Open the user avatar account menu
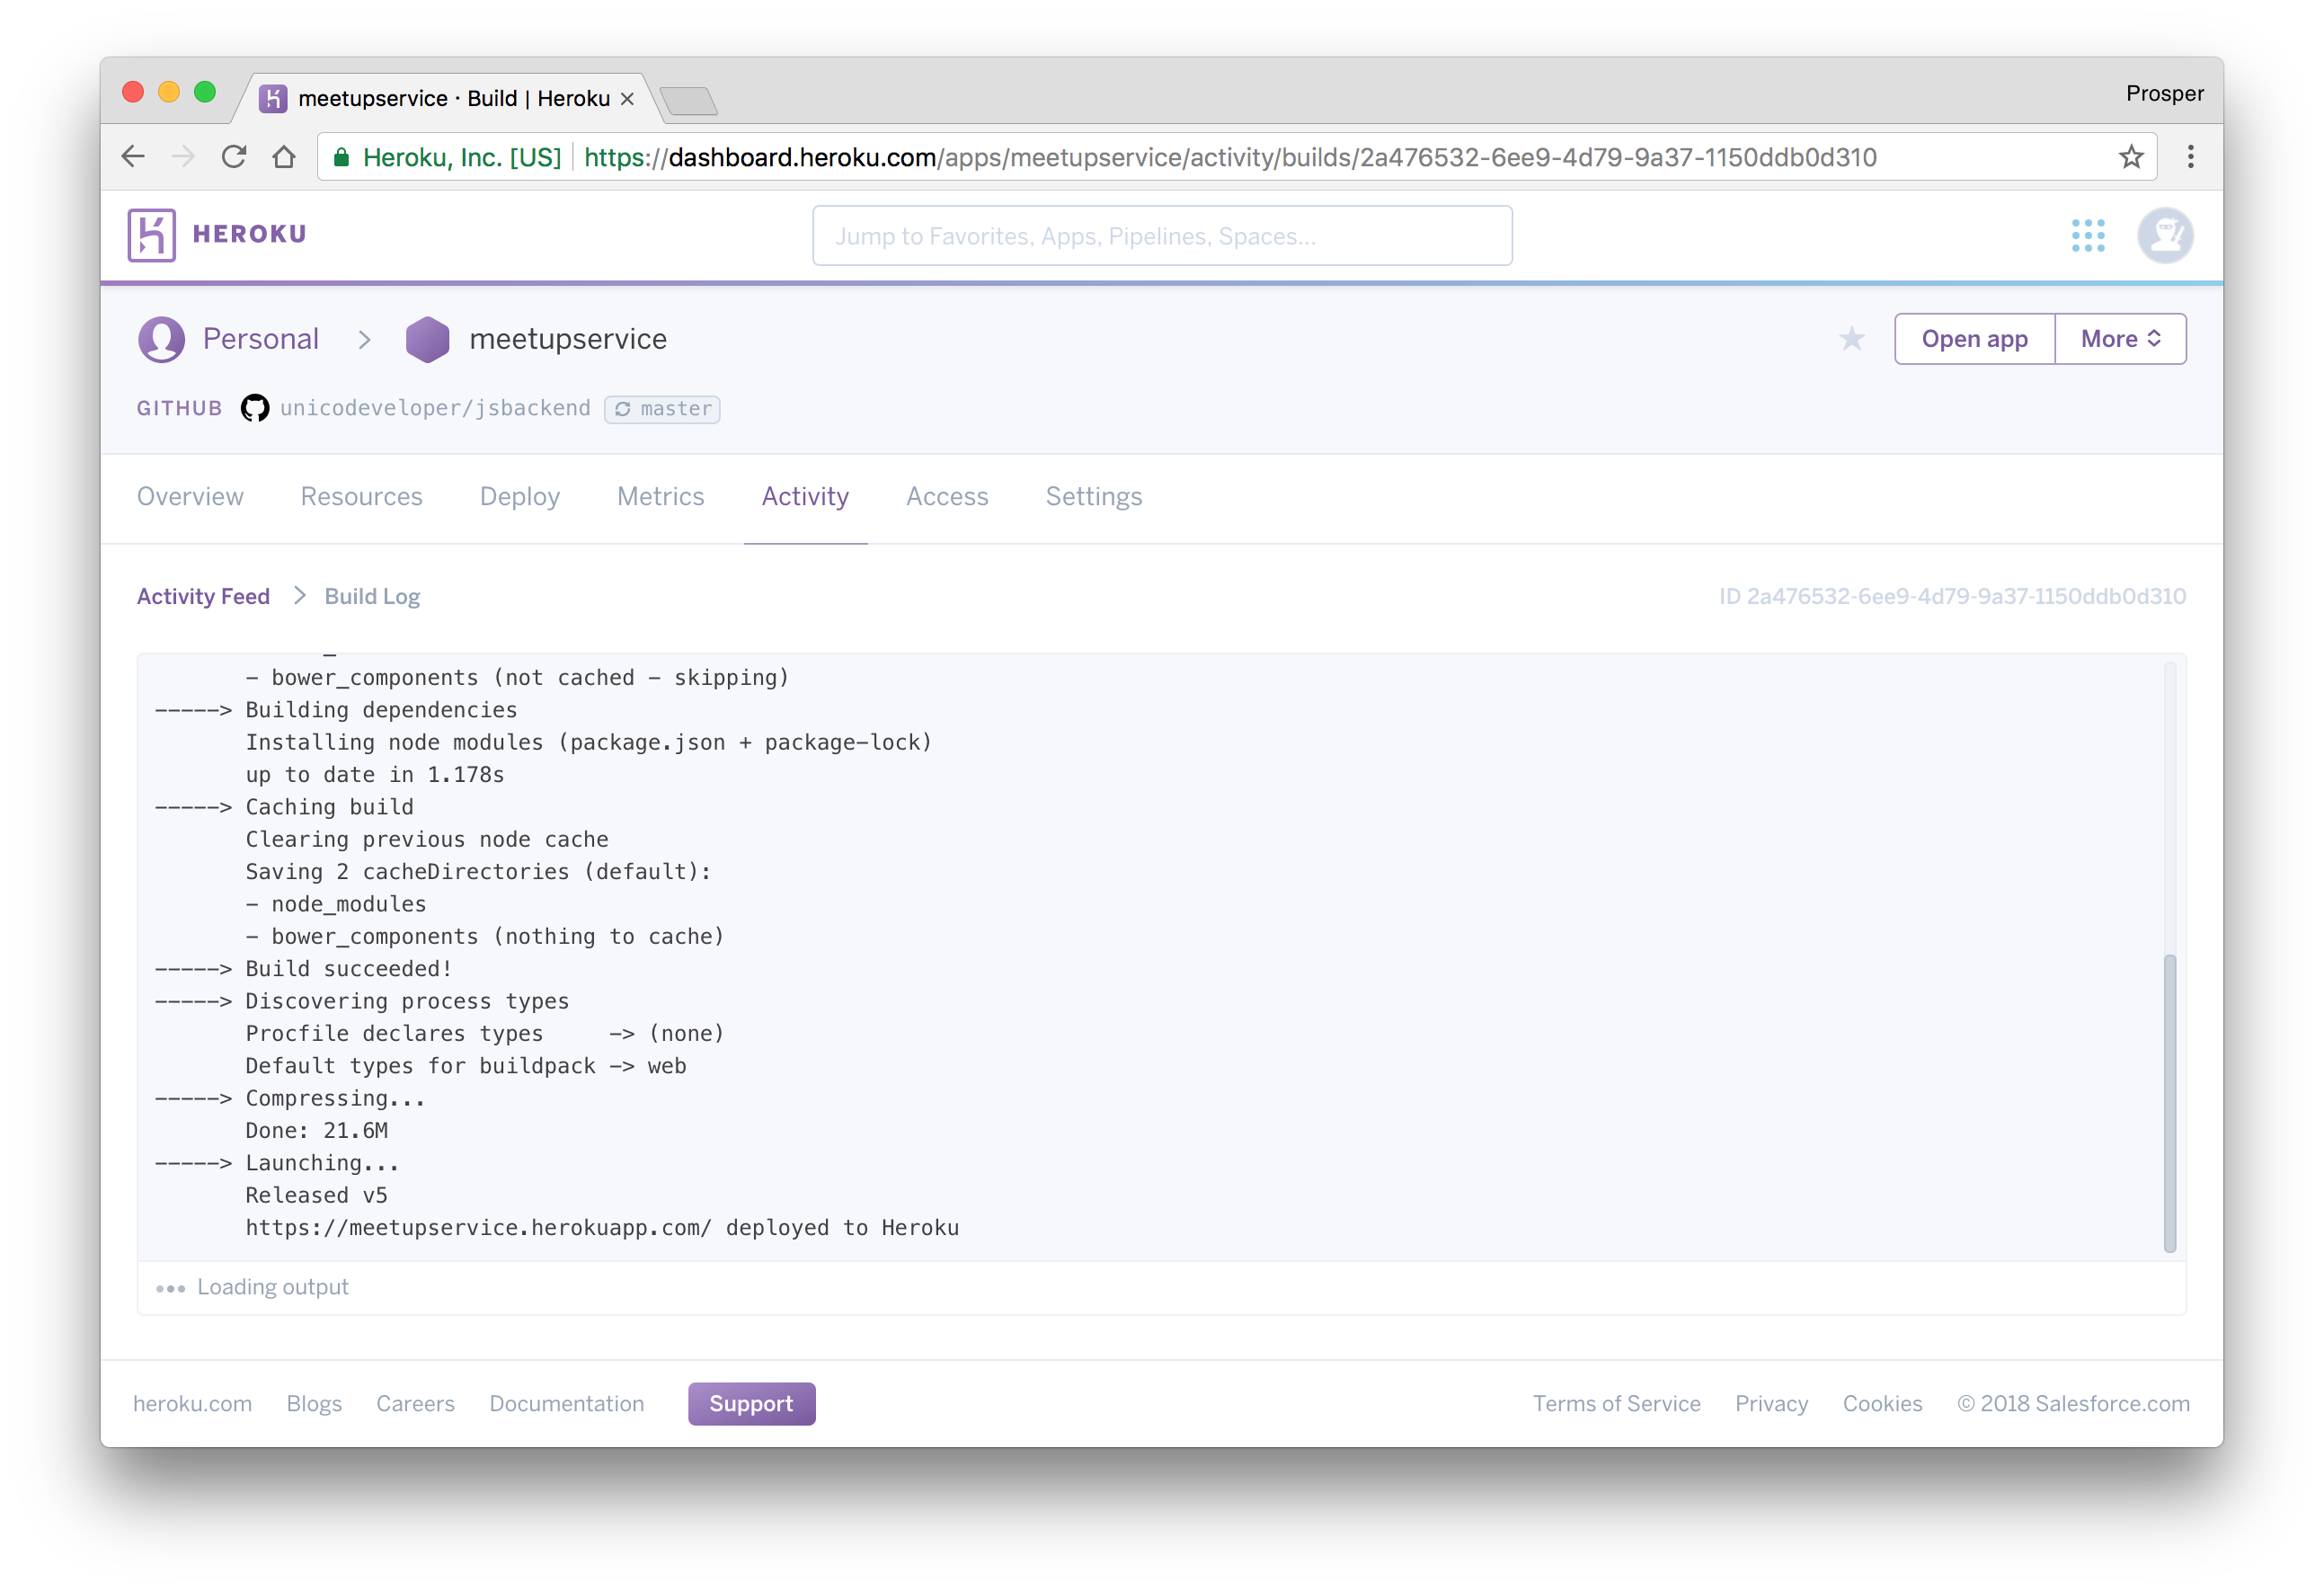2324x1591 pixels. click(x=2164, y=236)
